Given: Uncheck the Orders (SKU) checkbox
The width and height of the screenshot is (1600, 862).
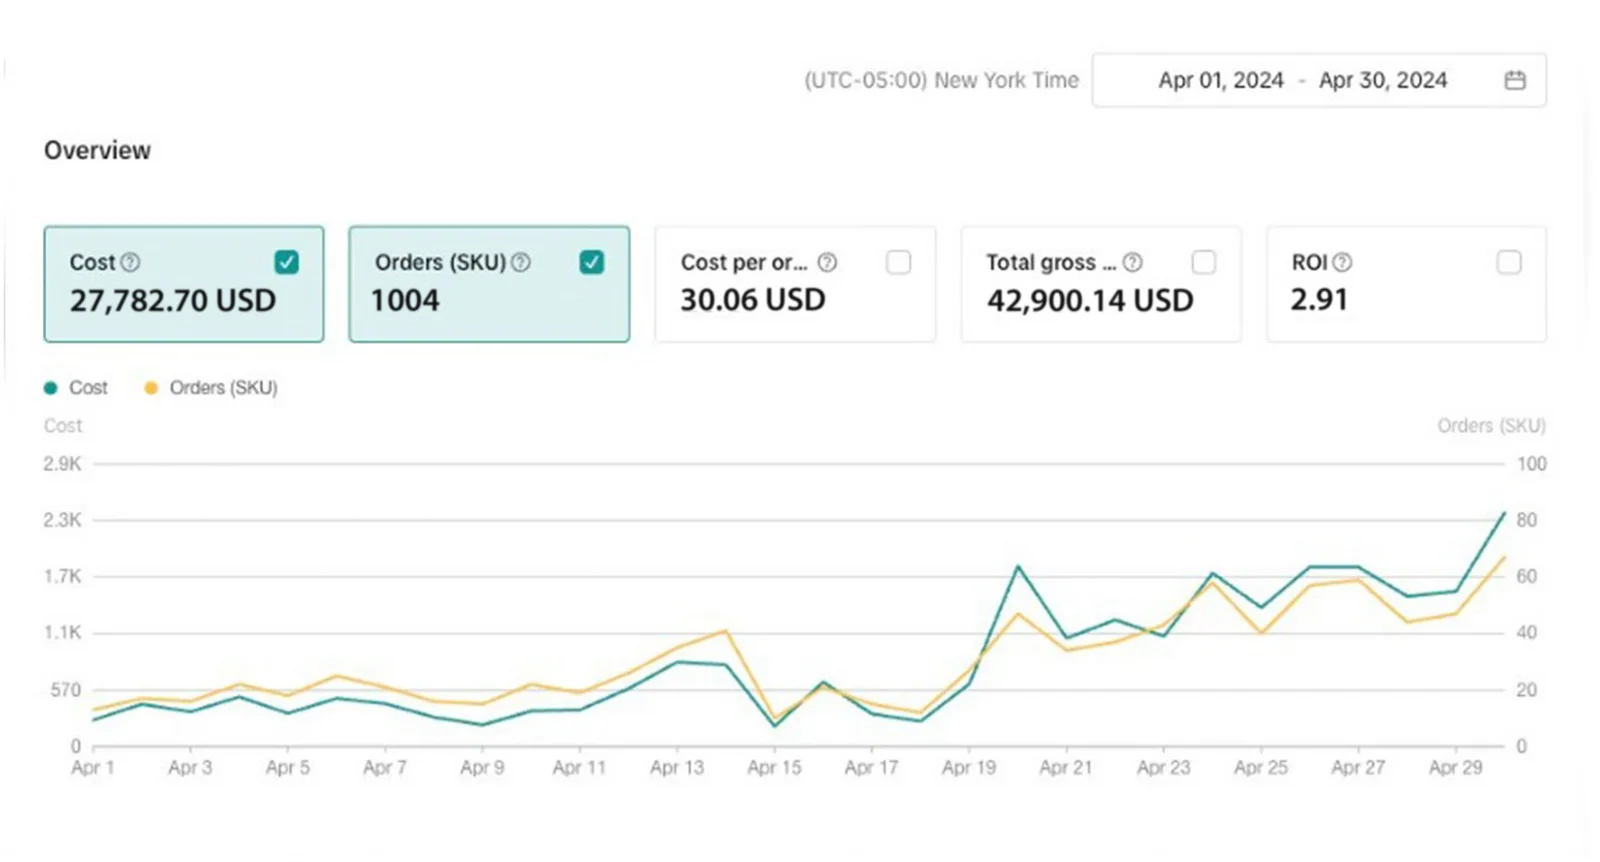Looking at the screenshot, I should tap(591, 262).
